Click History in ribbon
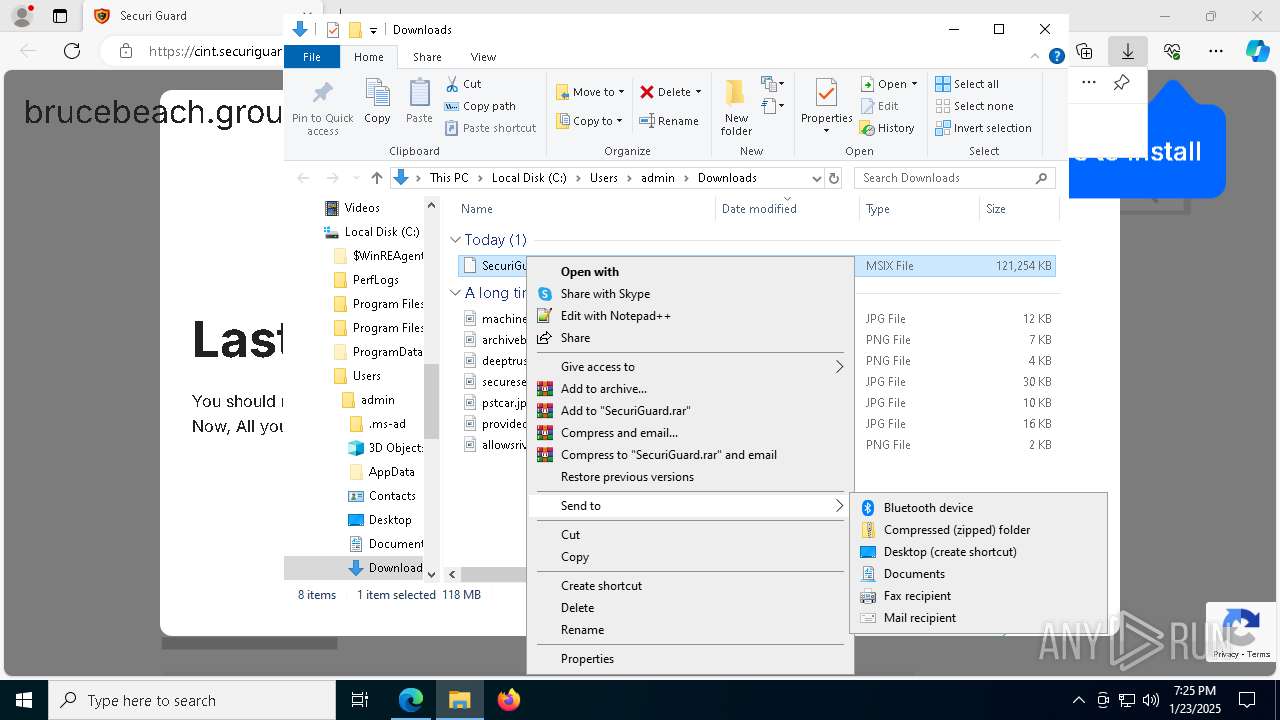The width and height of the screenshot is (1280, 720). [887, 128]
